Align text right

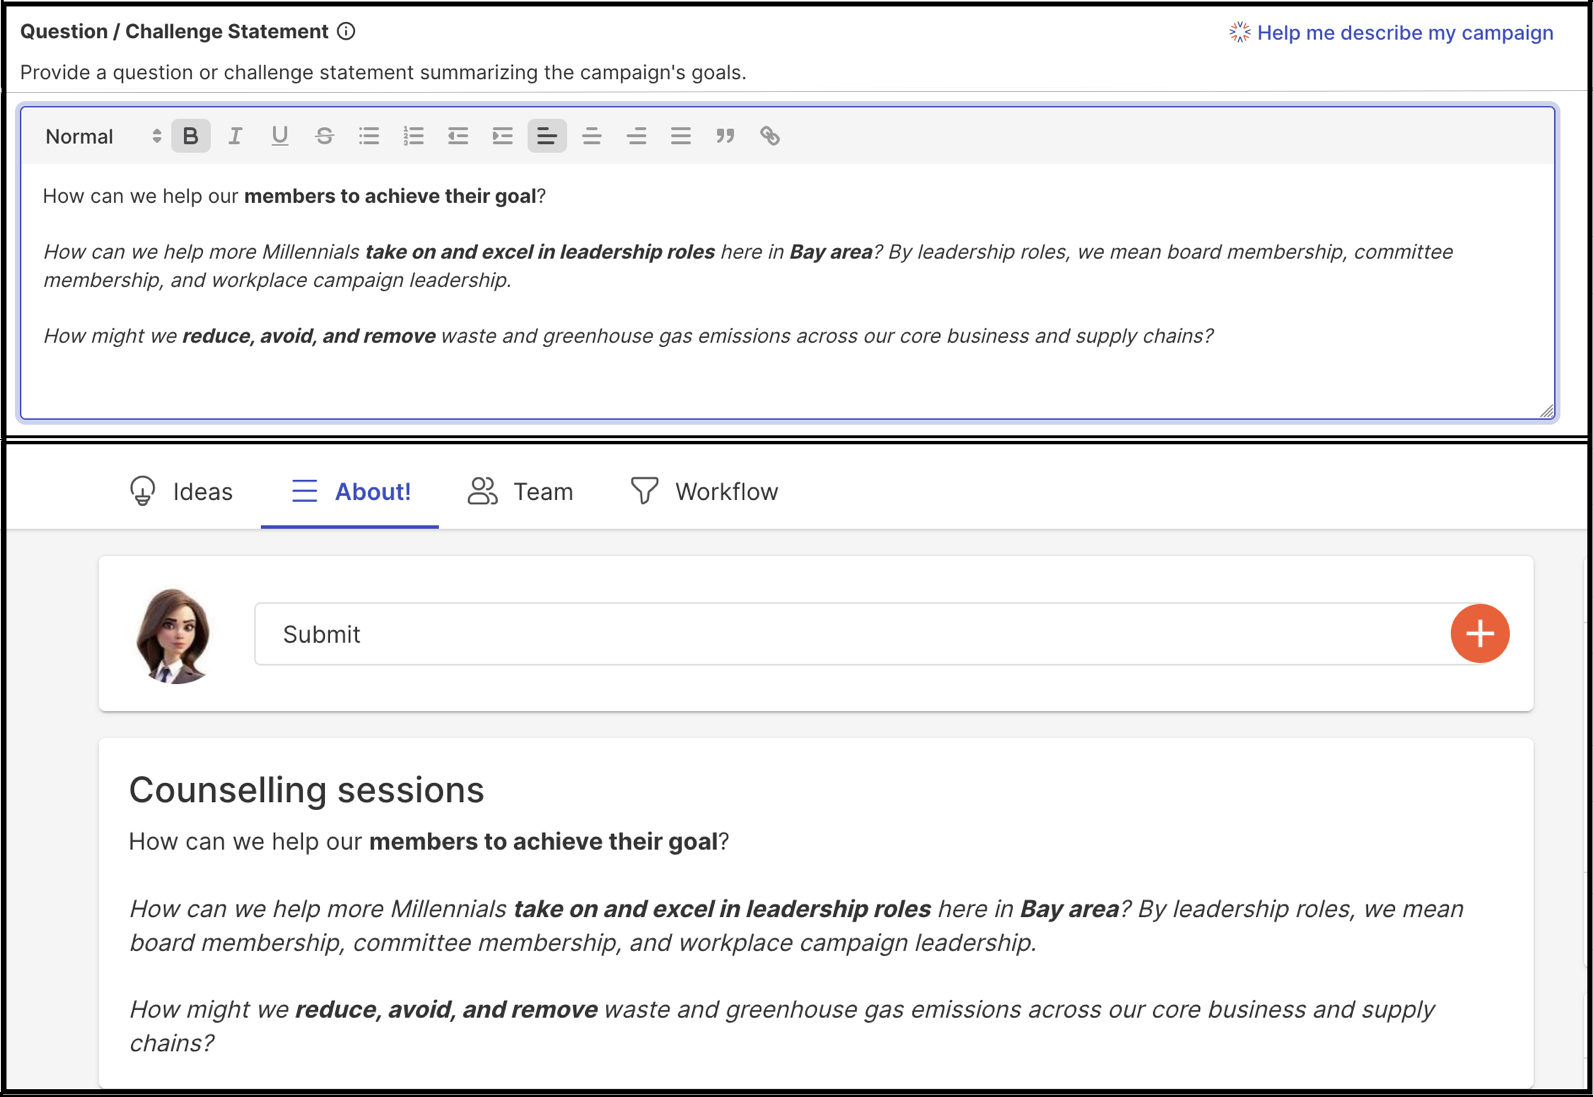point(636,136)
